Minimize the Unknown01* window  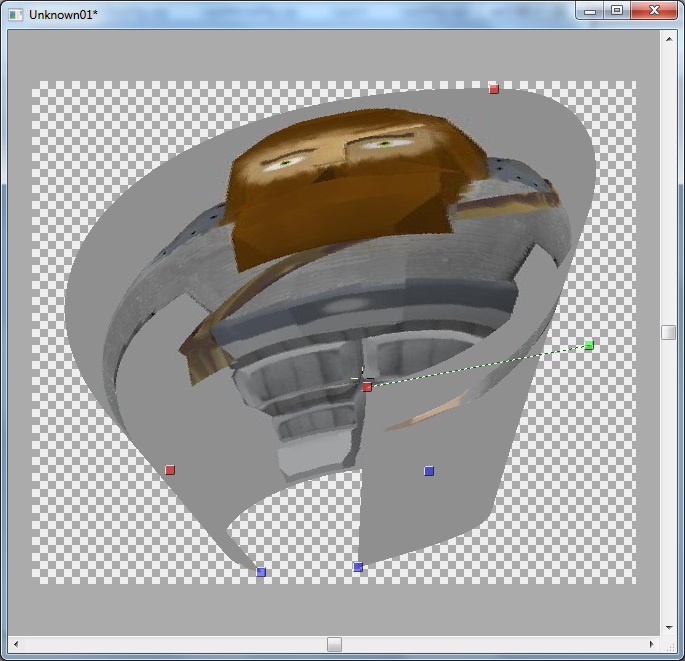592,10
